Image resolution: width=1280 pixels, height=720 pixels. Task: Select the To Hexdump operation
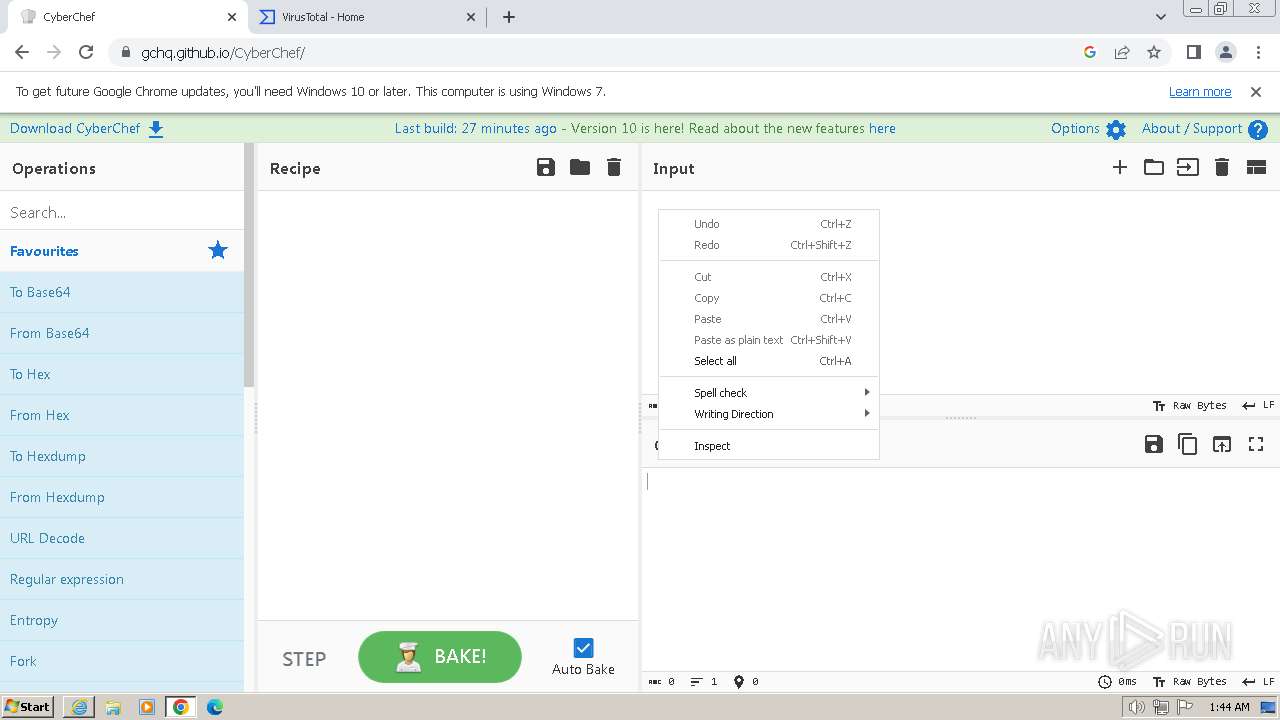point(122,456)
